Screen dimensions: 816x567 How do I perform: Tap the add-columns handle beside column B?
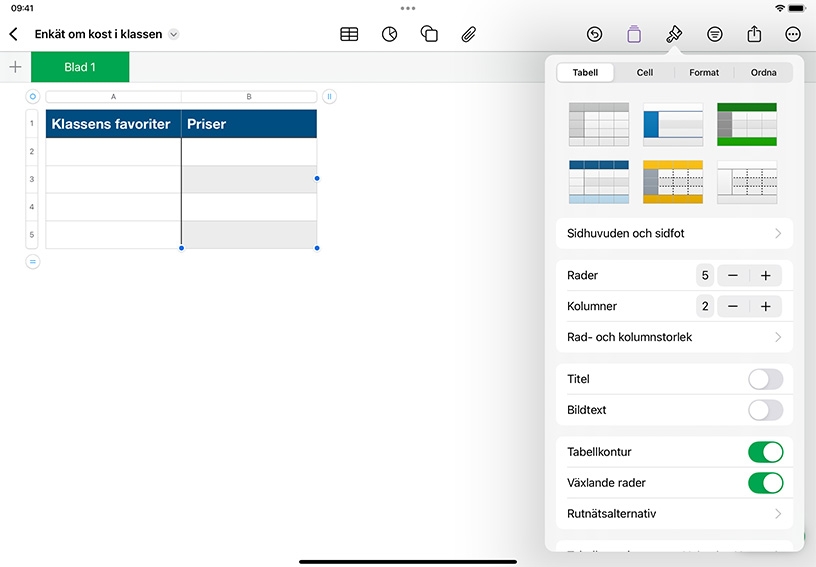[x=329, y=97]
